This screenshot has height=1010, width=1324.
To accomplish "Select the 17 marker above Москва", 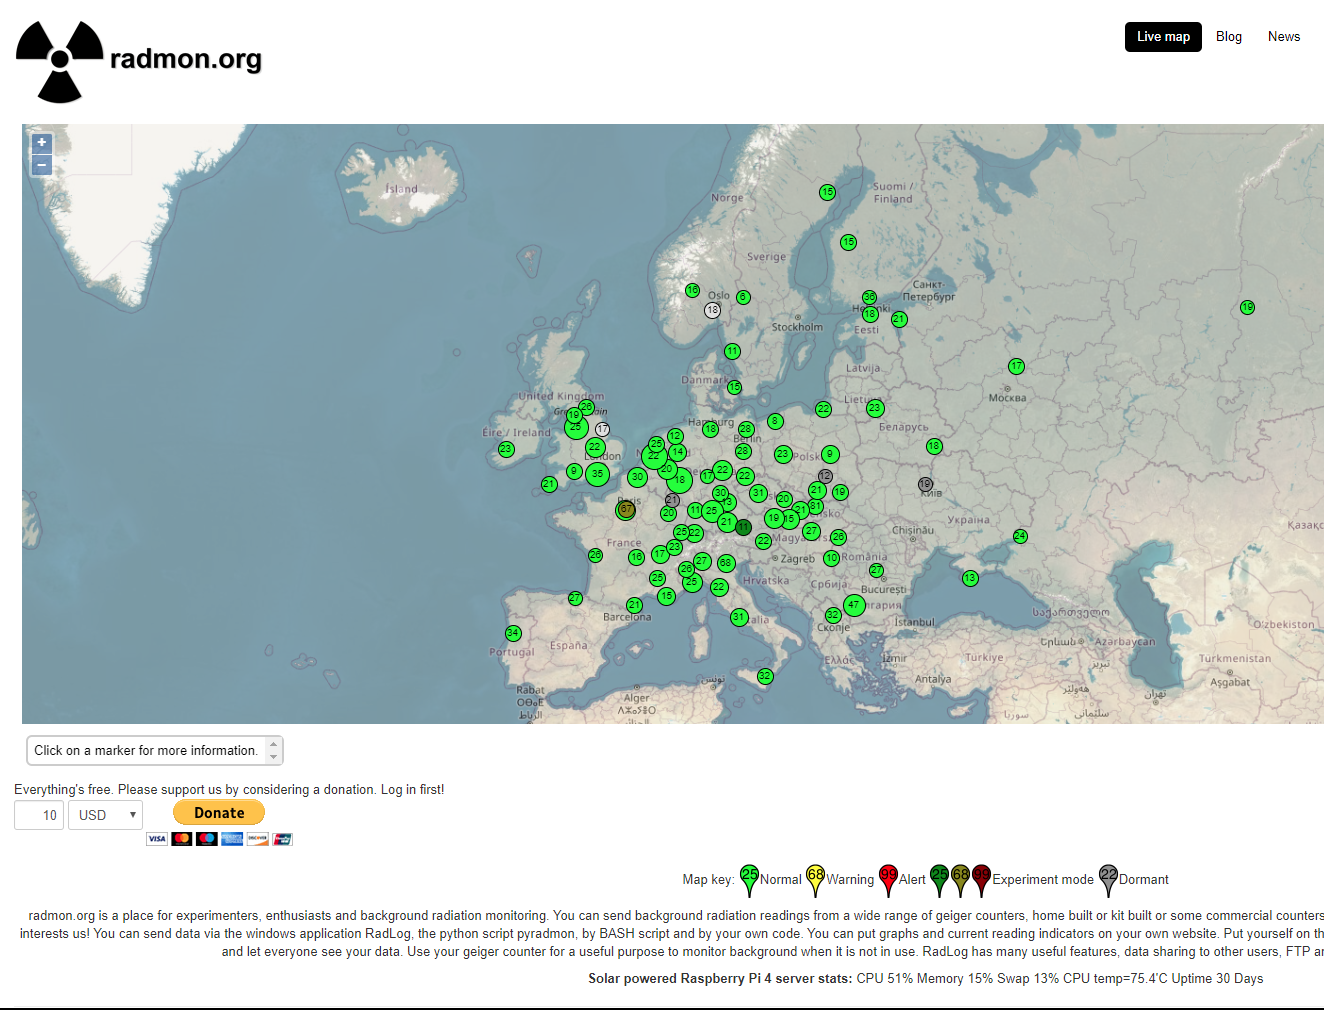I will pyautogui.click(x=1016, y=366).
